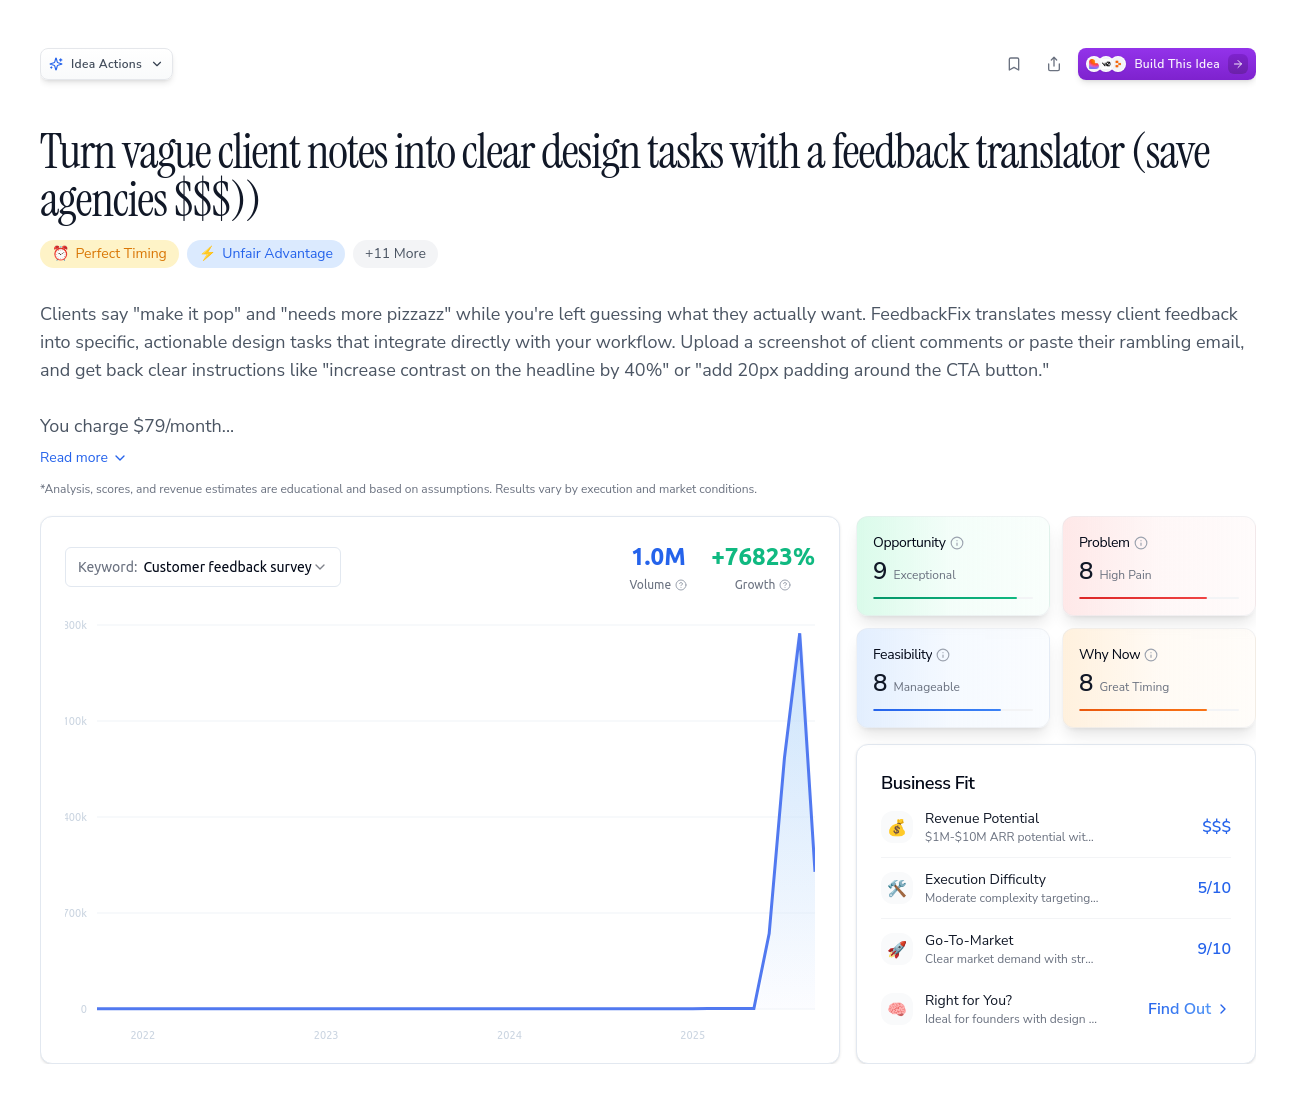The image size is (1296, 1104).
Task: Open the share icon near the top right
Action: [1053, 63]
